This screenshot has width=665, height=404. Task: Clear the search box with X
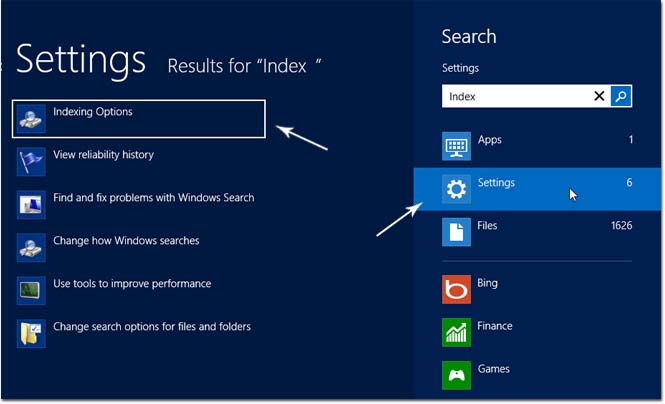coord(599,96)
